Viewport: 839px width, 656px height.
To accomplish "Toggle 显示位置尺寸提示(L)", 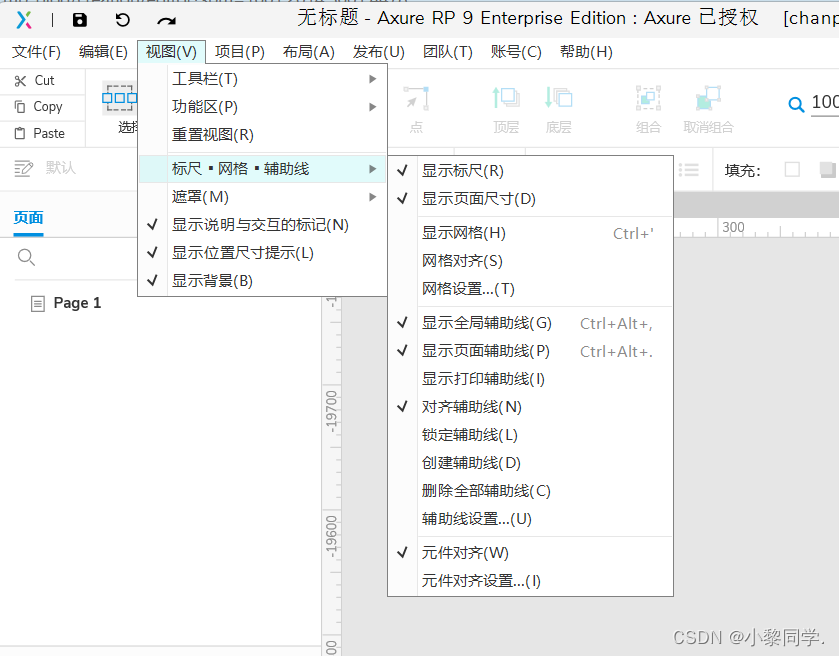I will click(x=262, y=253).
